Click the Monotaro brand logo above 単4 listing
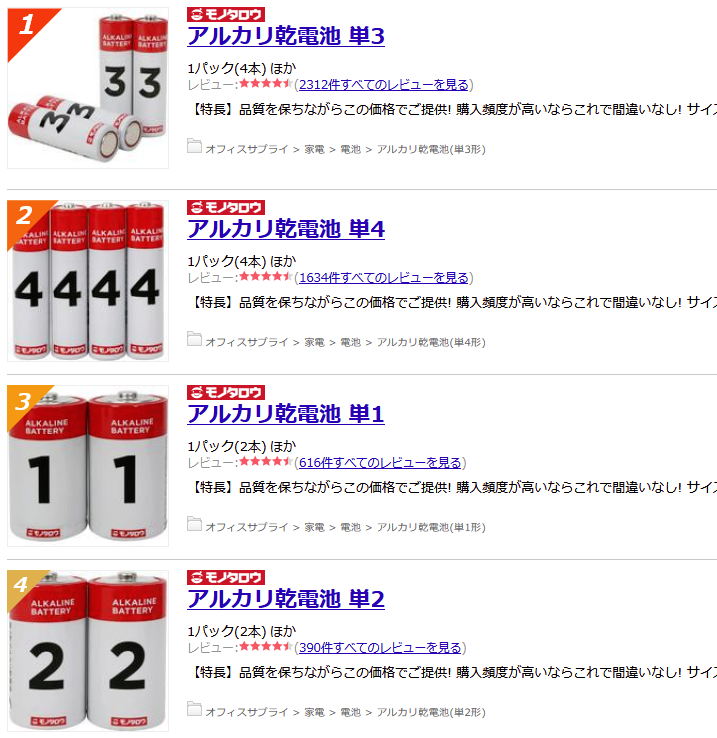The height and width of the screenshot is (738, 717). click(x=226, y=208)
